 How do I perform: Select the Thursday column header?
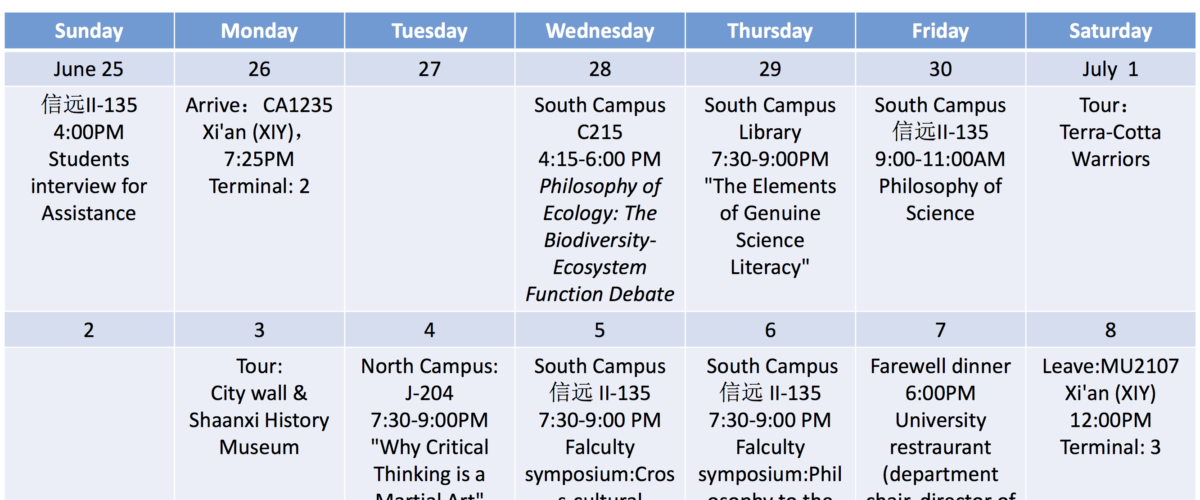tap(770, 31)
